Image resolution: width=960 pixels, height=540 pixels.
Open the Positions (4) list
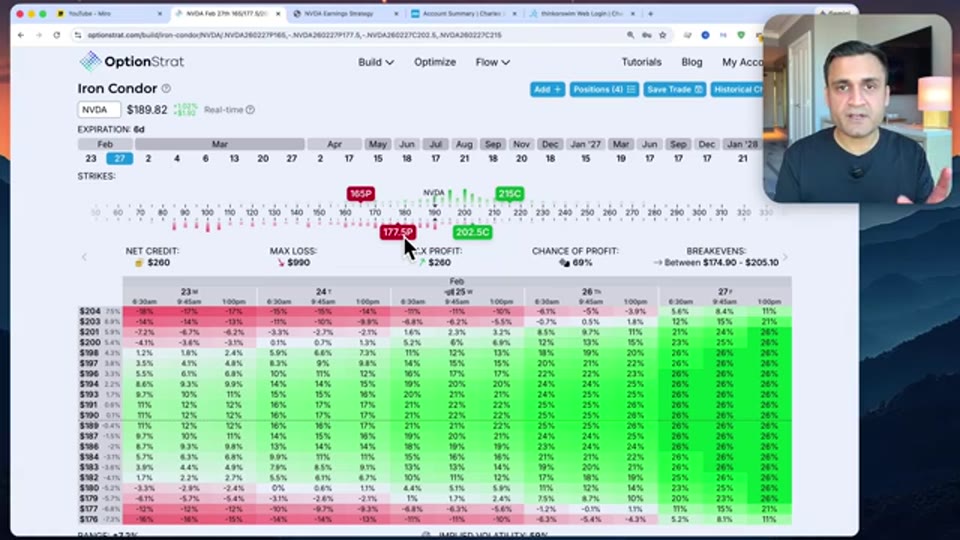coord(604,89)
